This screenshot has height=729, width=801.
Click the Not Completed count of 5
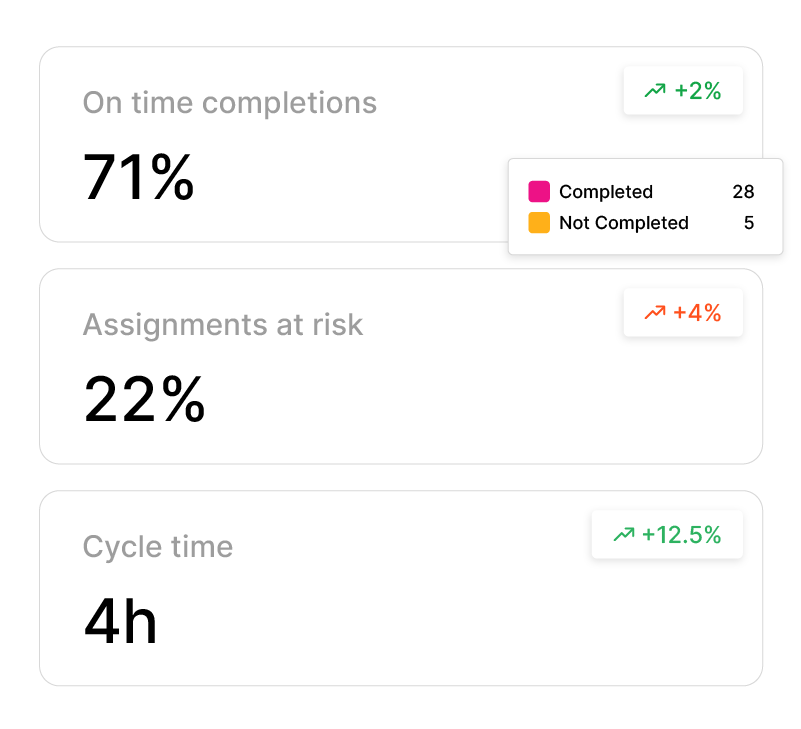pyautogui.click(x=749, y=223)
